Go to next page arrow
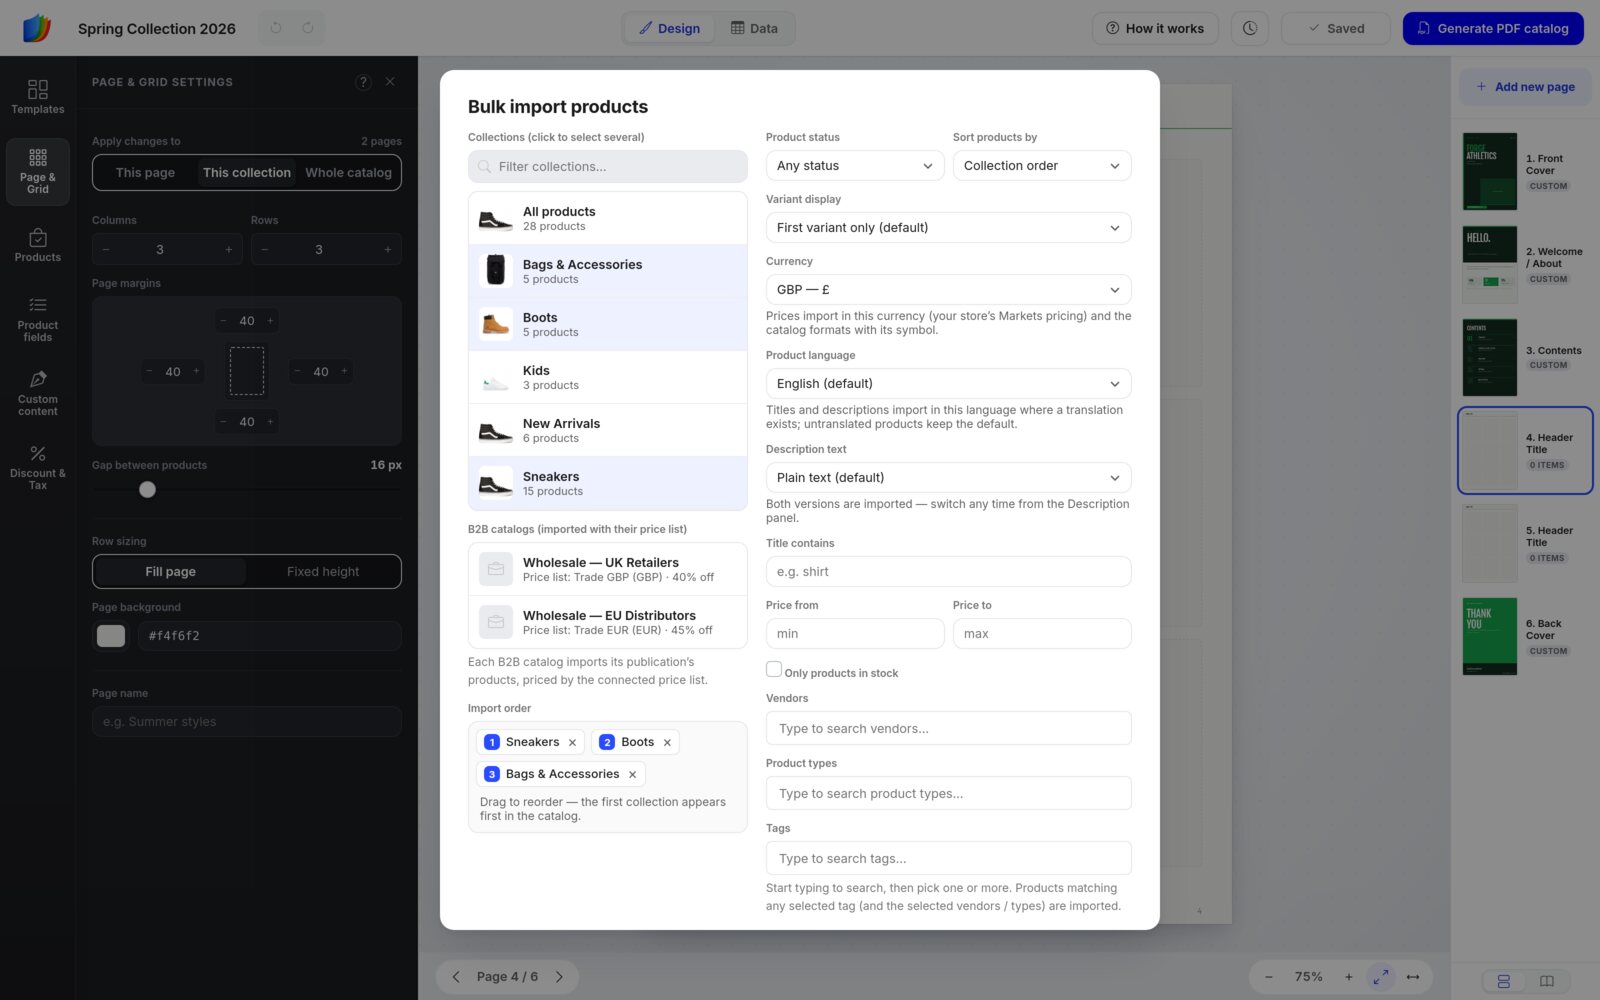The height and width of the screenshot is (1000, 1600). [559, 977]
